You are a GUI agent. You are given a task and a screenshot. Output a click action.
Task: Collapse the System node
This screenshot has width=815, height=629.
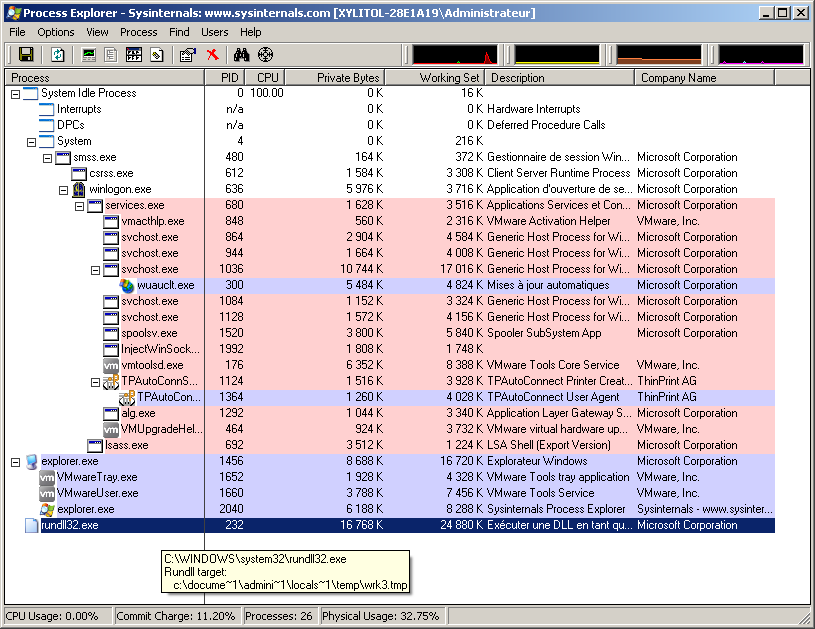tap(31, 142)
